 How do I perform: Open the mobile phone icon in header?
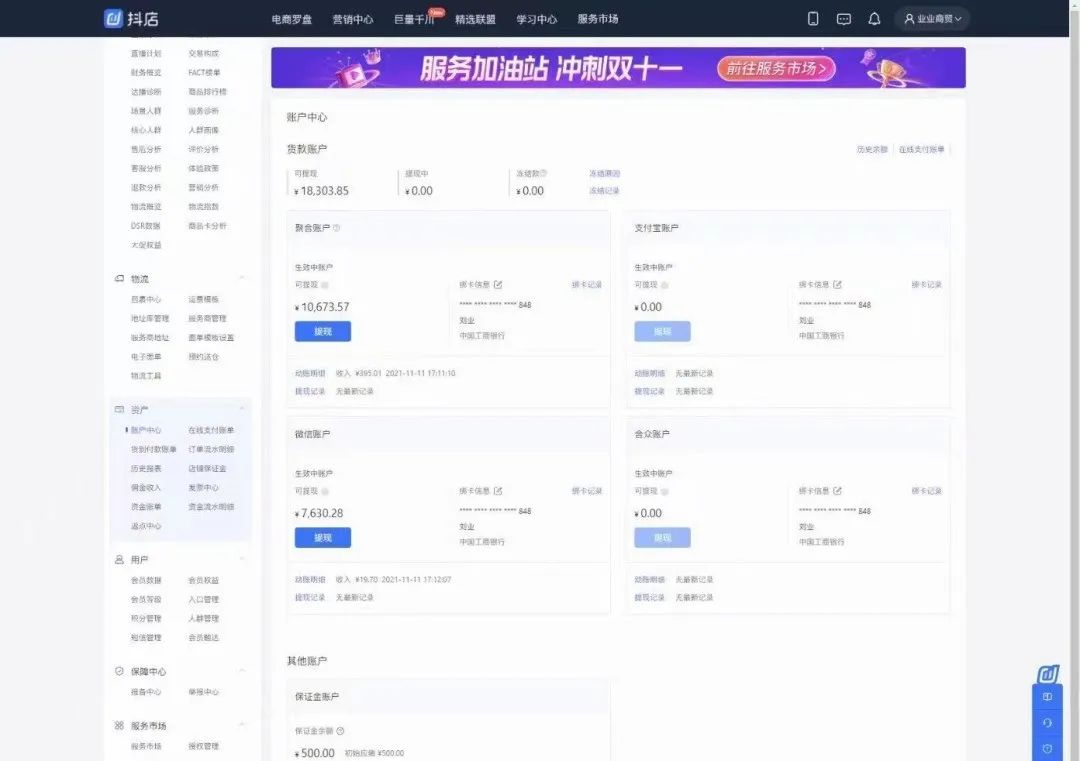[813, 19]
